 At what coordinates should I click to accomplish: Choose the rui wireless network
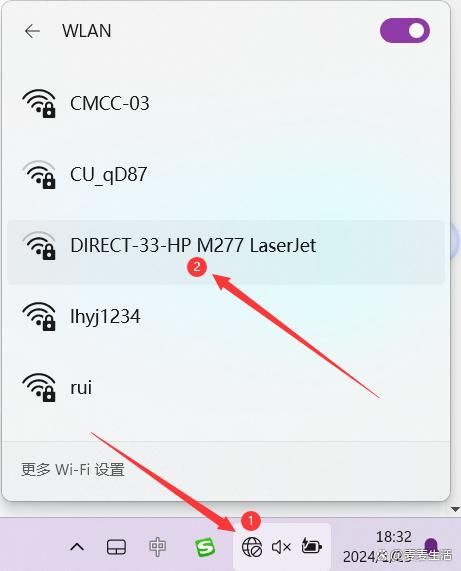click(226, 387)
